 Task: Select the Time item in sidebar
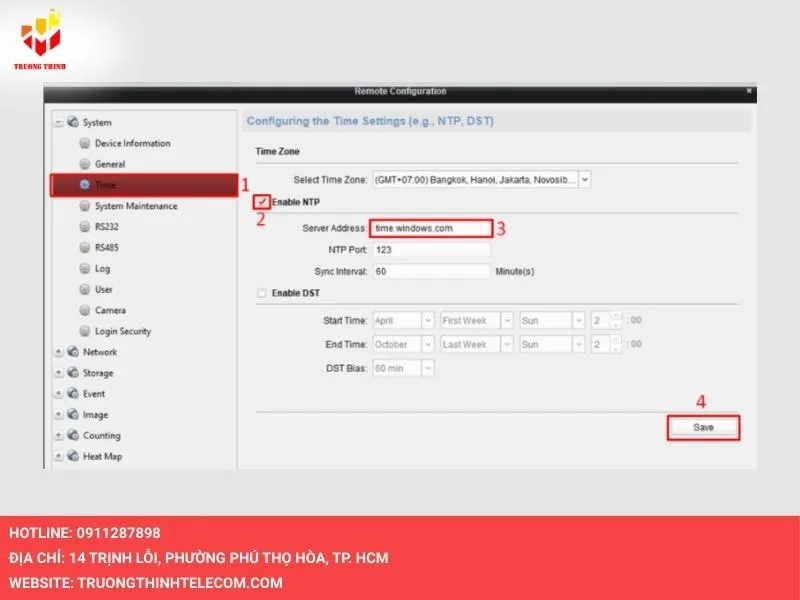coord(106,185)
